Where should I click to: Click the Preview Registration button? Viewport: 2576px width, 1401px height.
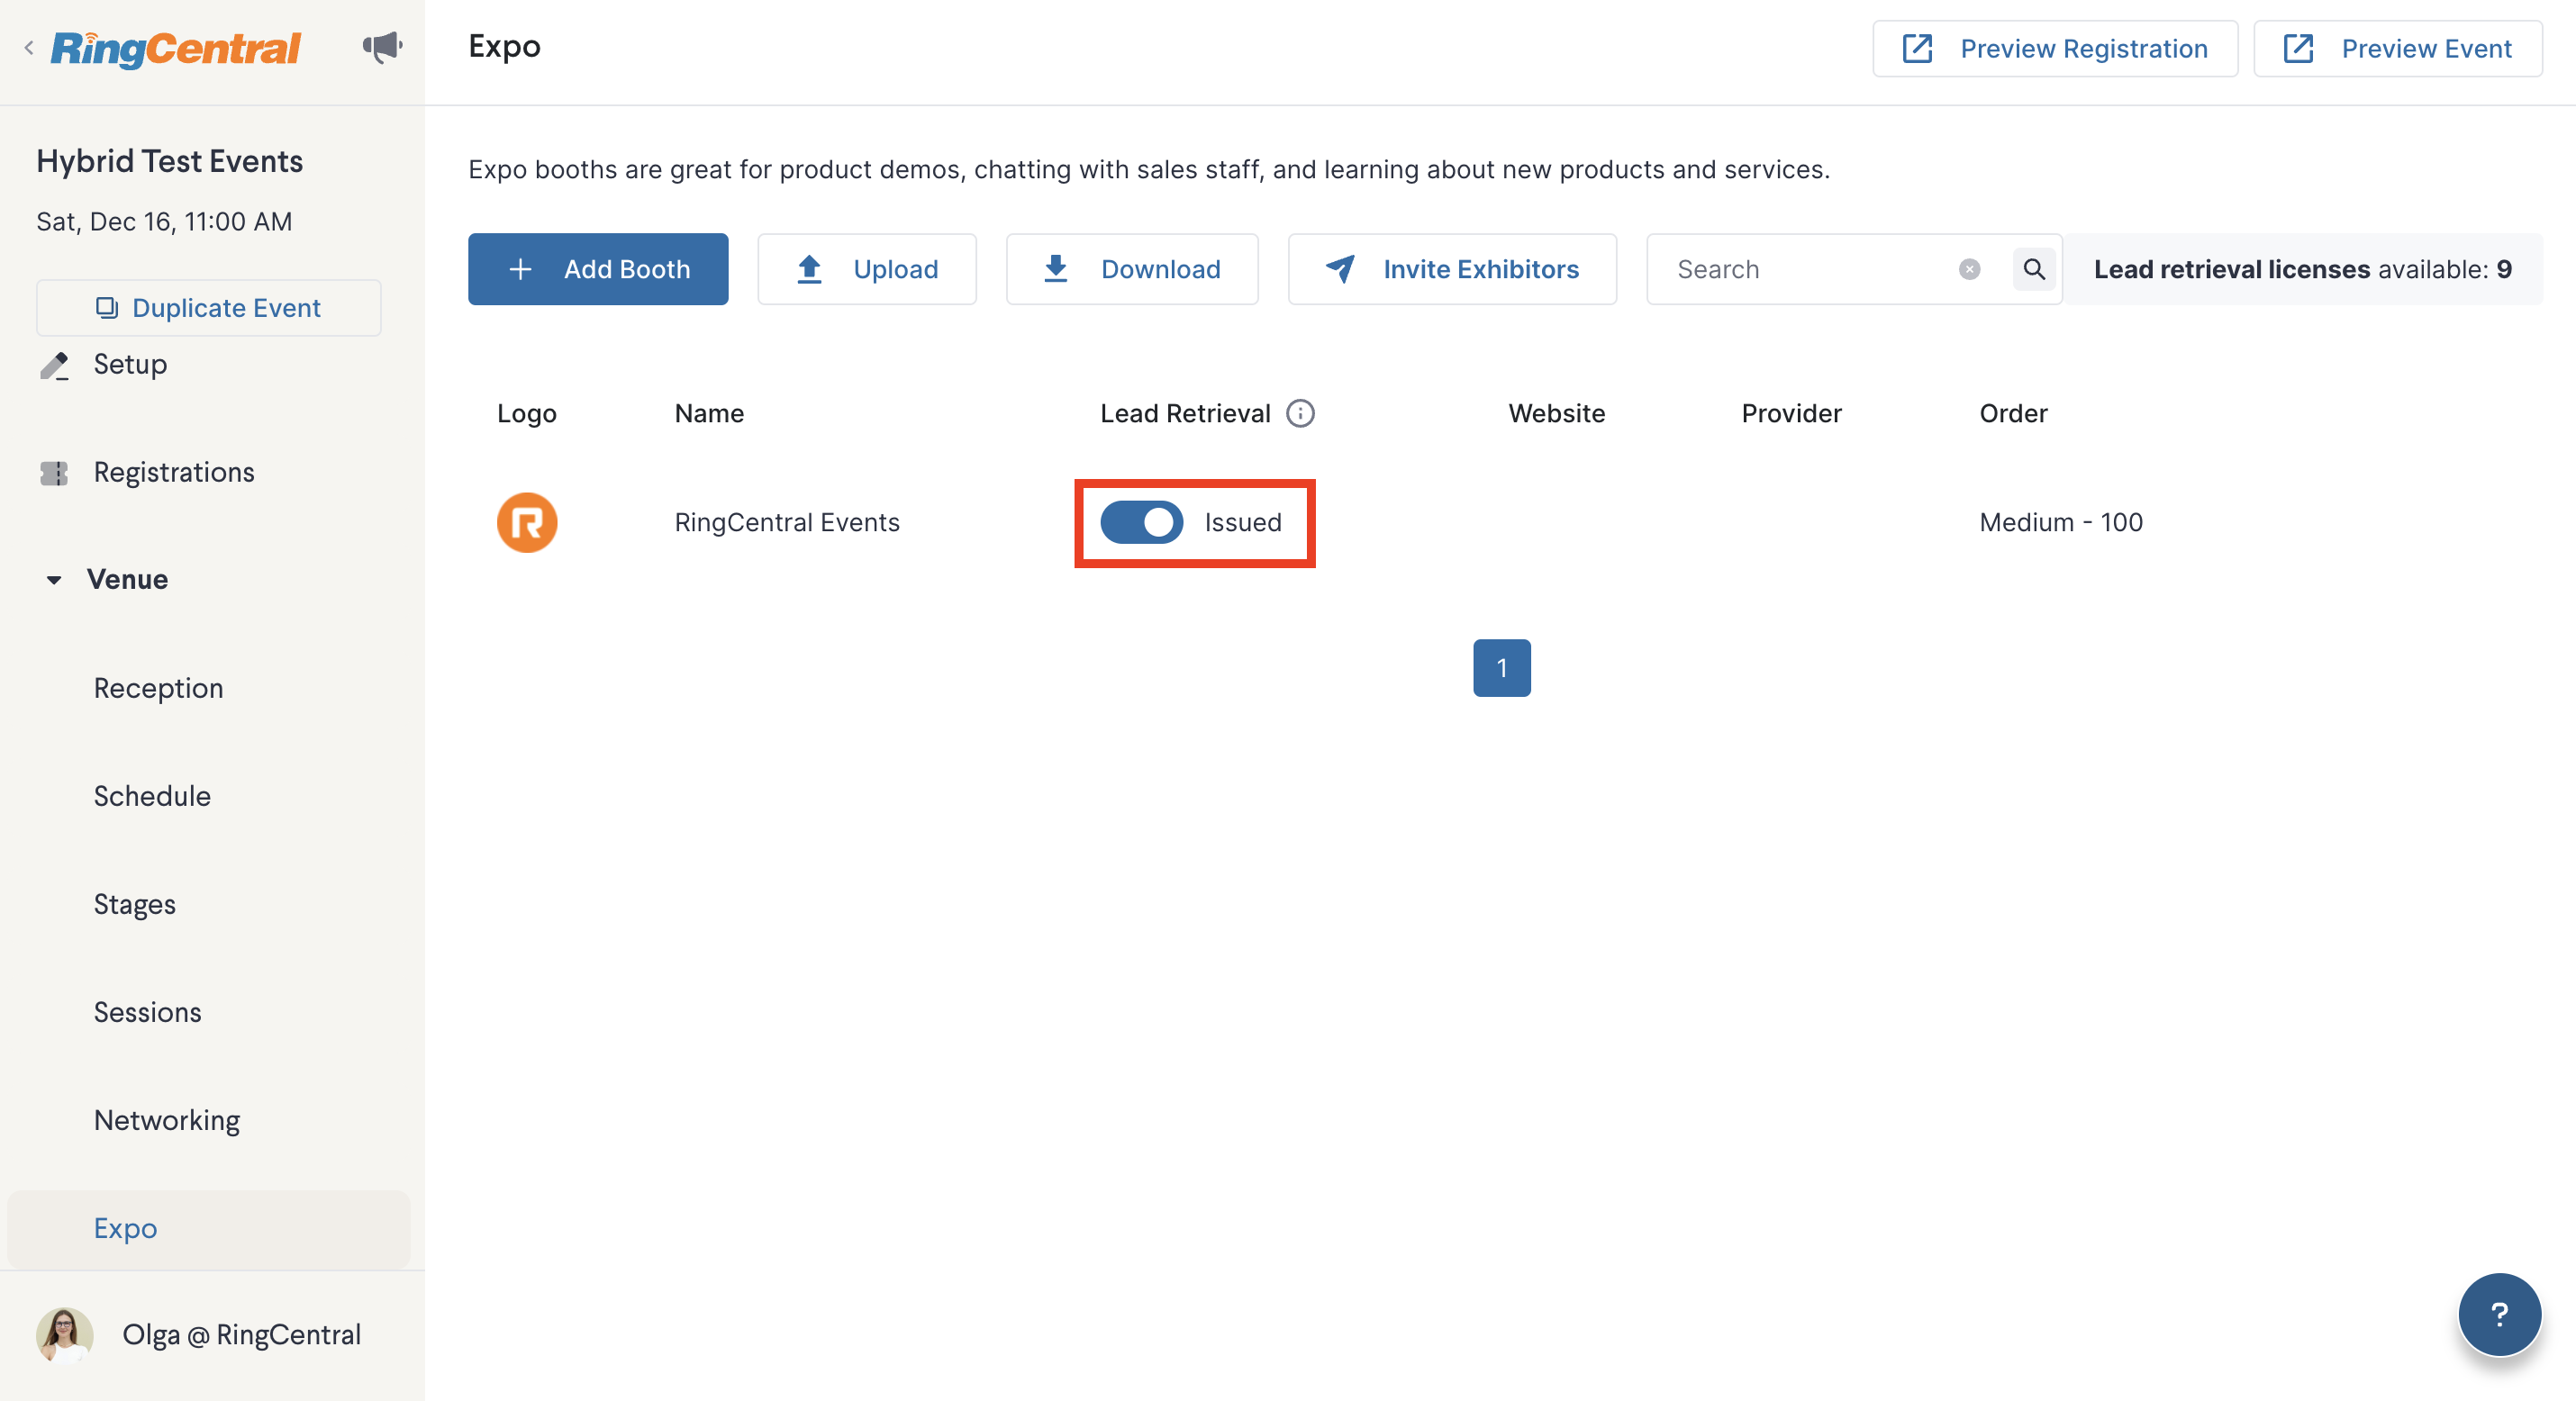(x=2055, y=48)
